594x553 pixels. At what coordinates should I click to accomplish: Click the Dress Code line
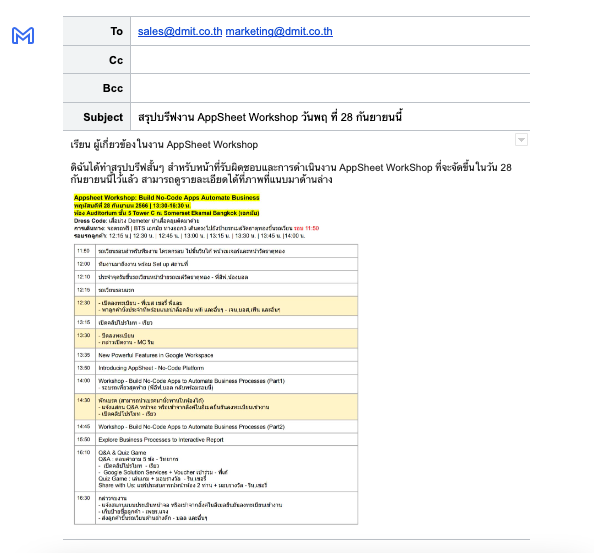136,221
